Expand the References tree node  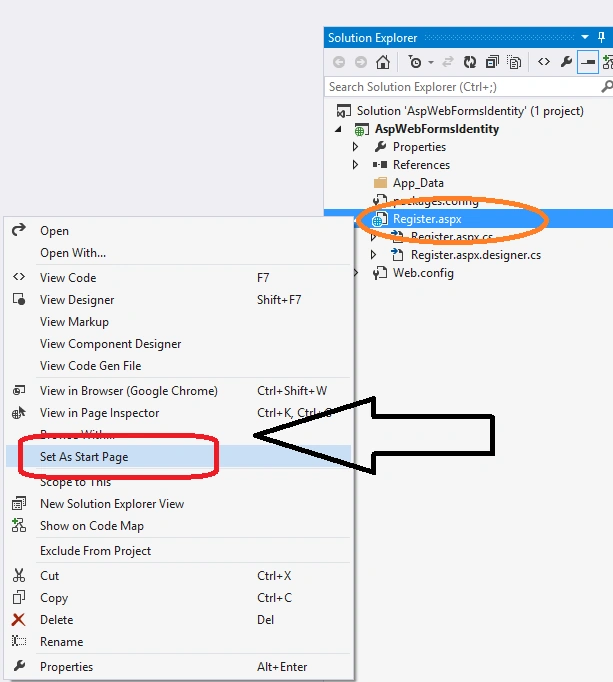[x=355, y=165]
